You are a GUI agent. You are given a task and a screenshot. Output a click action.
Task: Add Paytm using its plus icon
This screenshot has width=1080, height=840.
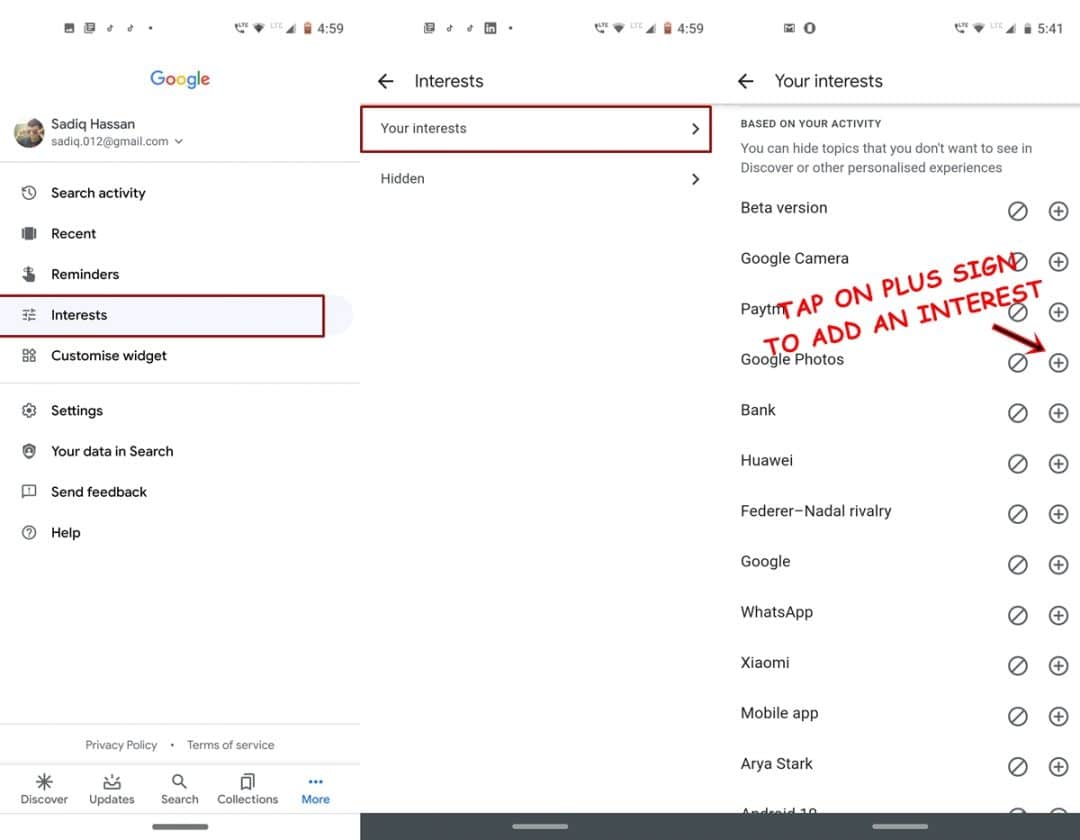(x=1058, y=312)
